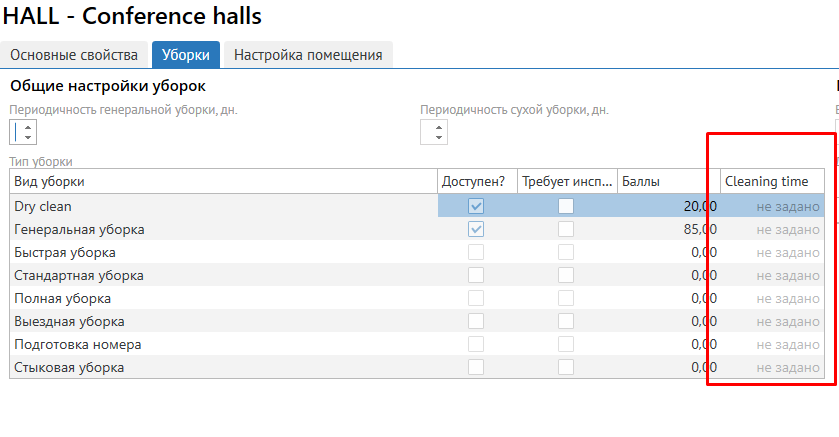
Task: Switch to Настройка помещения tab
Action: [308, 55]
